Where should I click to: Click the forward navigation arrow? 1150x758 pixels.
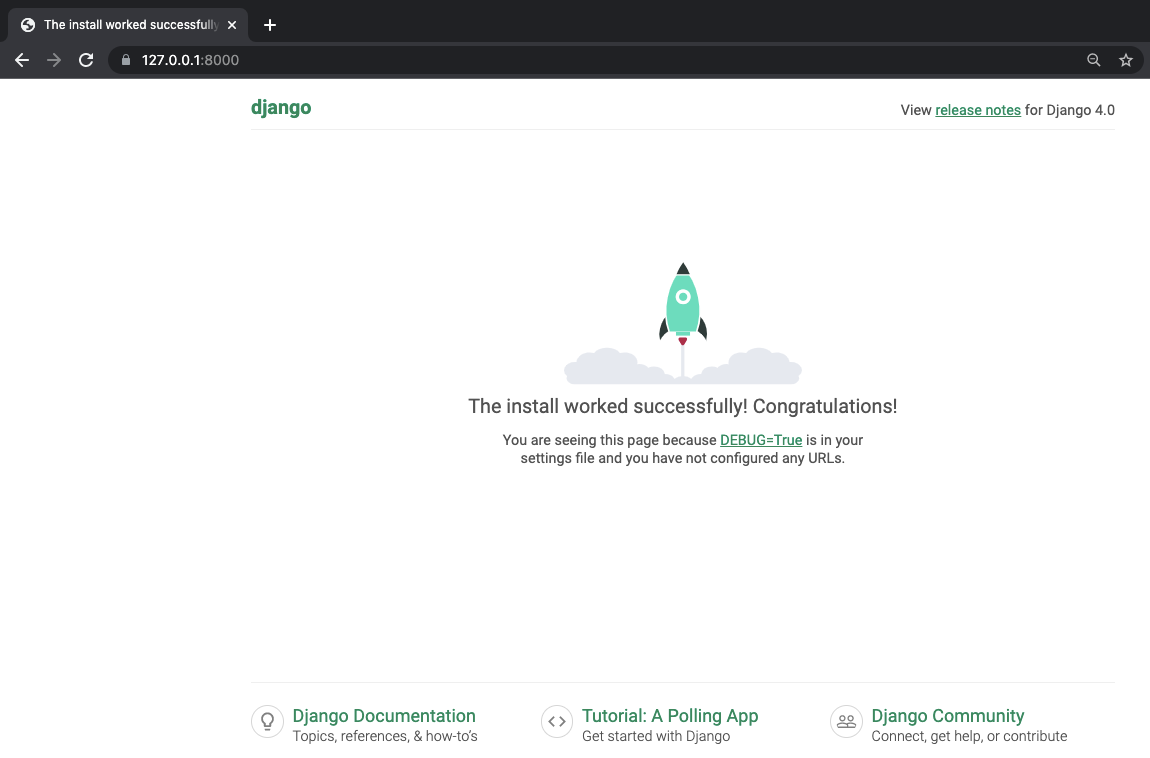[x=54, y=60]
